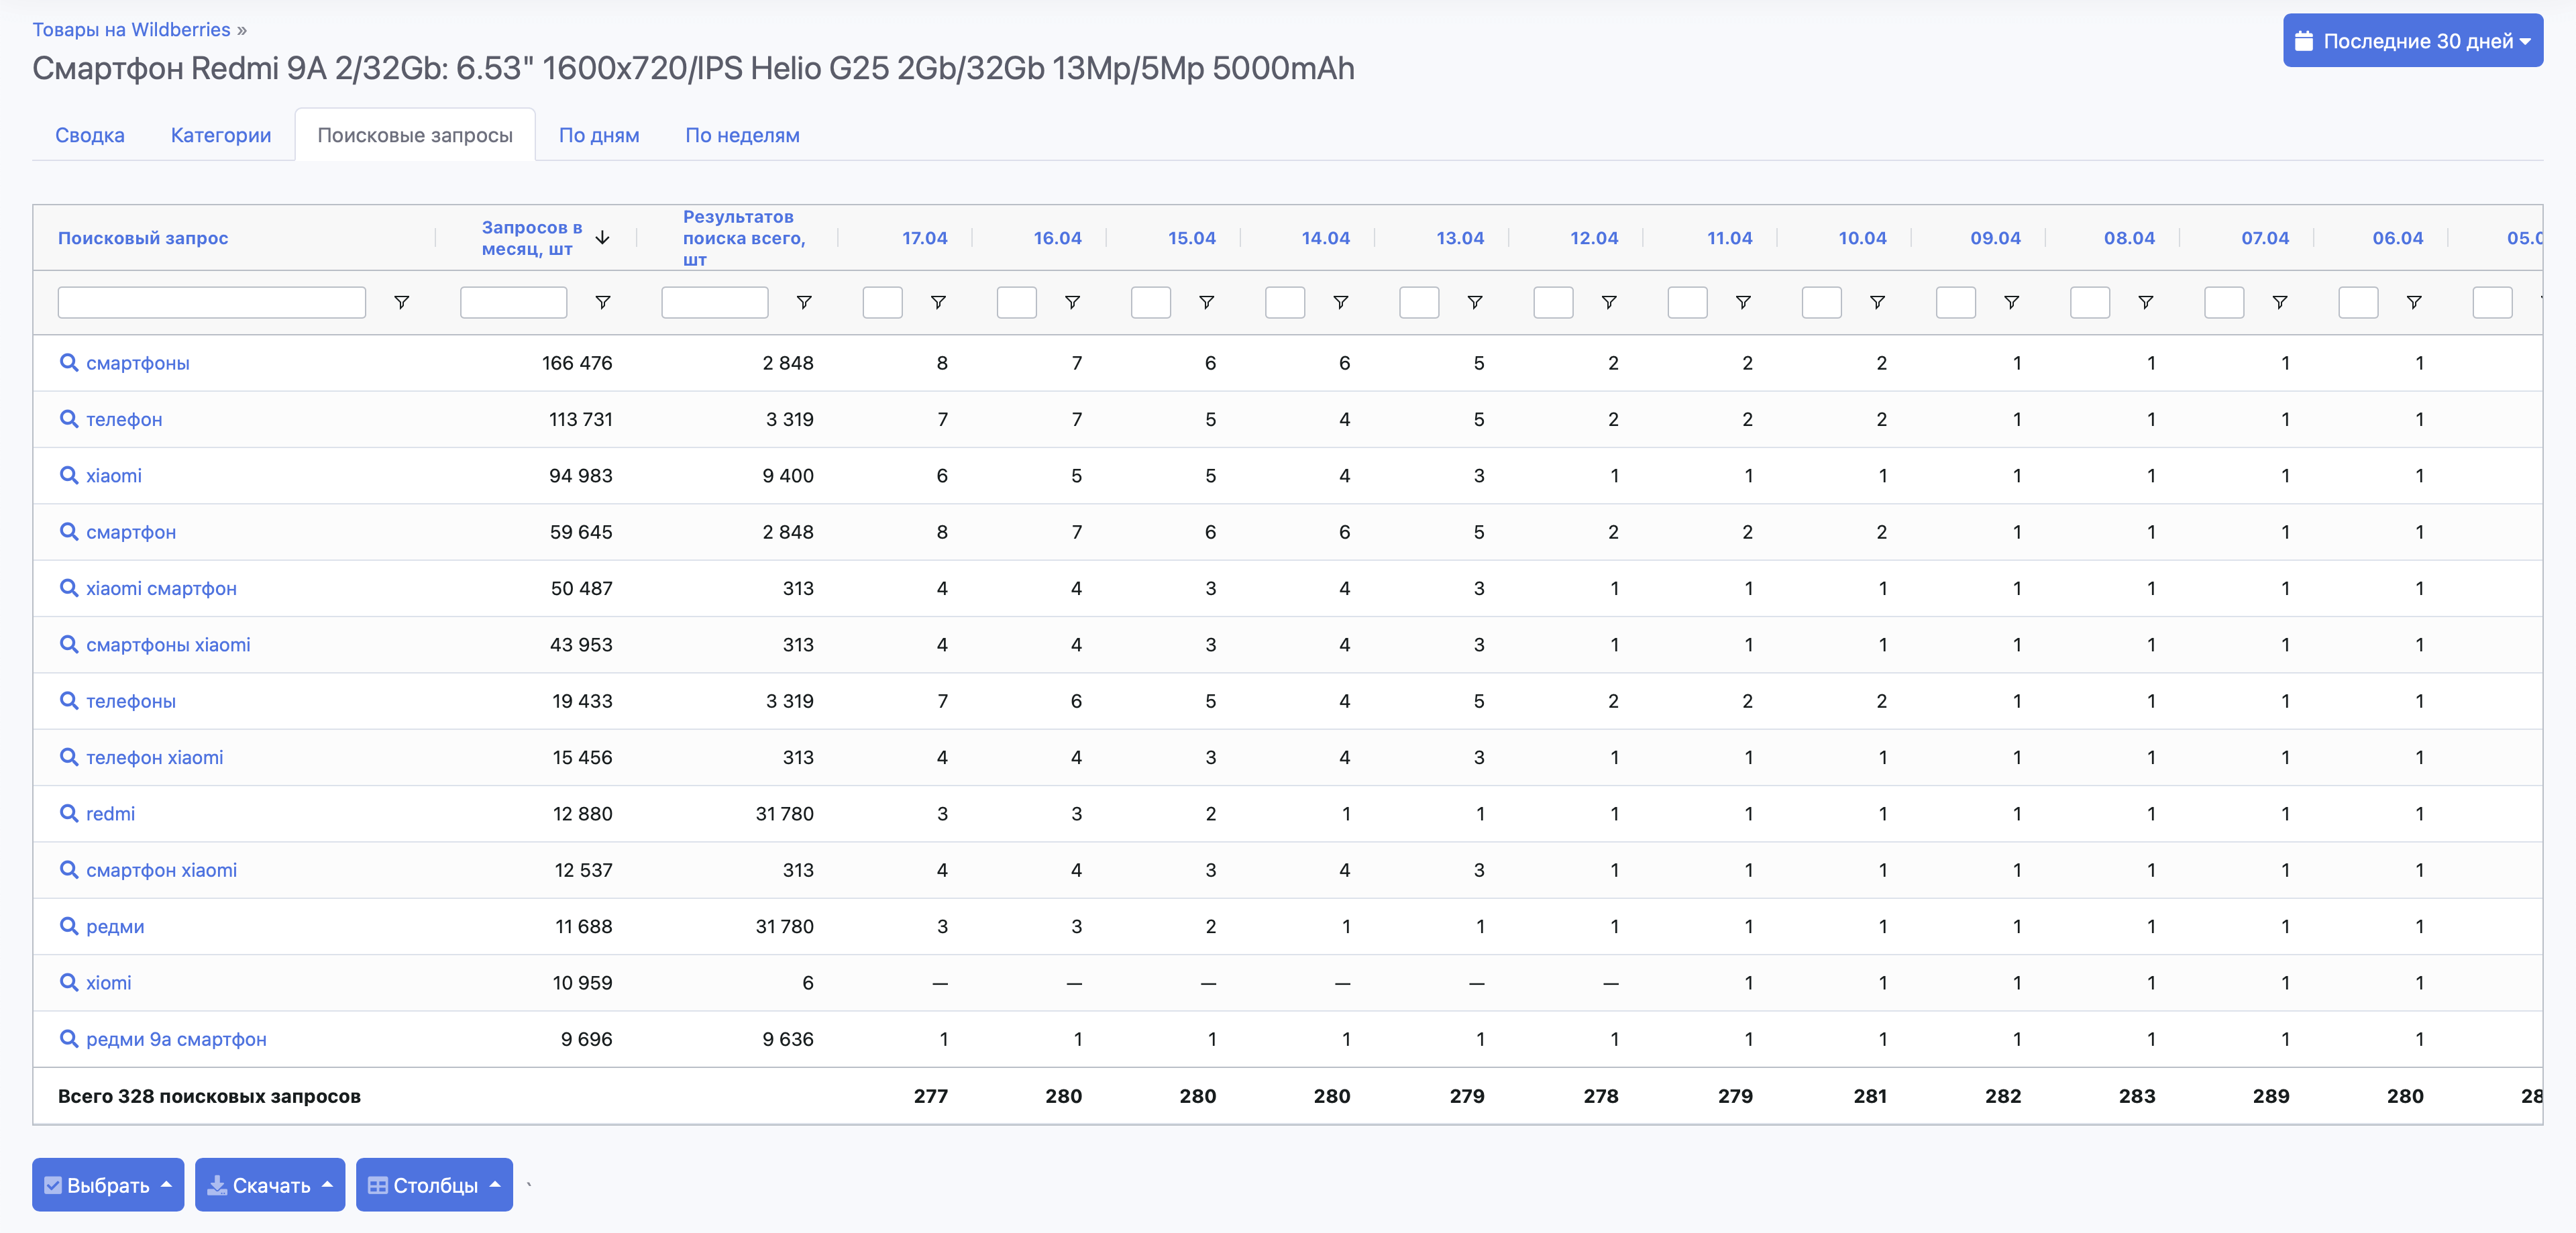Open the "редми 9а смартфон" query link
The width and height of the screenshot is (2576, 1233).
(x=176, y=1039)
